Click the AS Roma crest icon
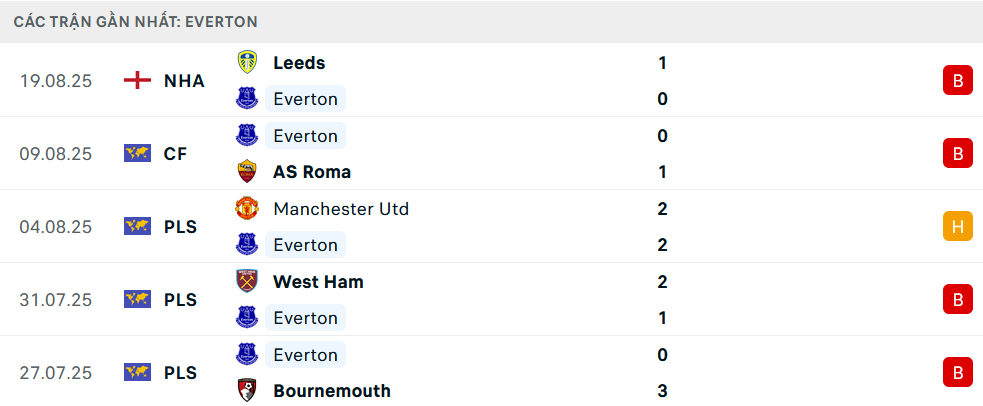The width and height of the screenshot is (983, 406). tap(247, 172)
